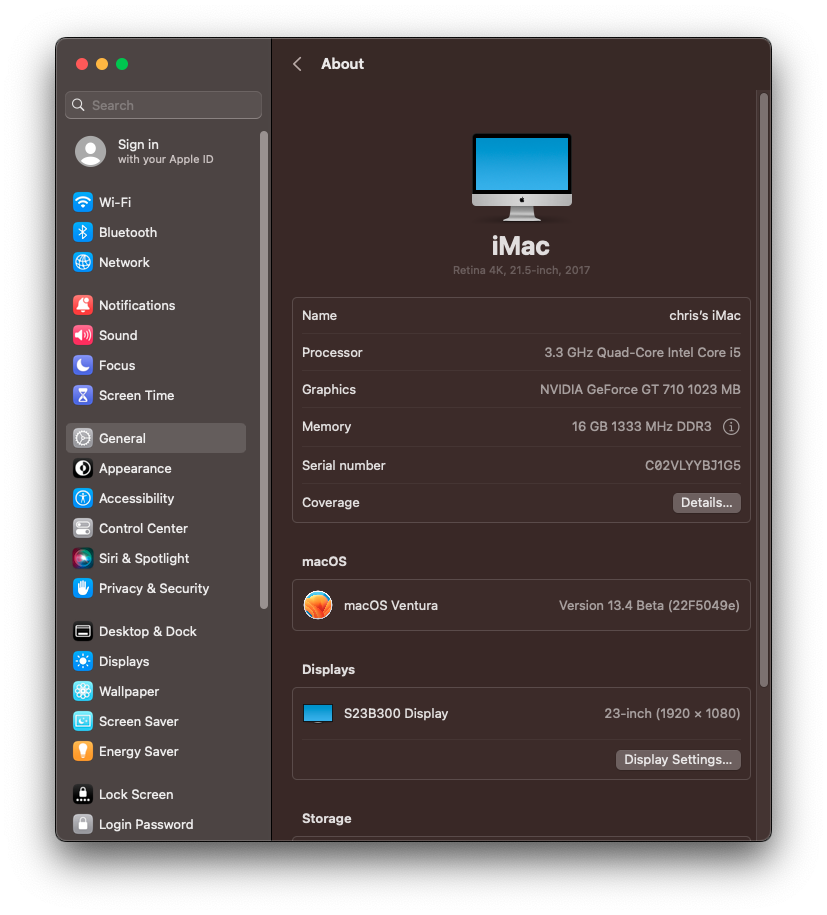
Task: Open Screen Time hourglass icon
Action: pyautogui.click(x=83, y=395)
